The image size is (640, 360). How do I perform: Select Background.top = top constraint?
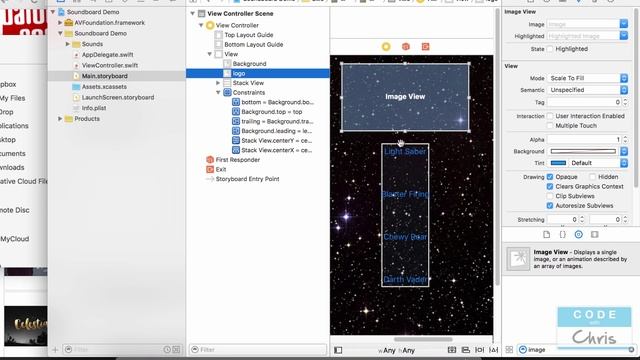271,112
